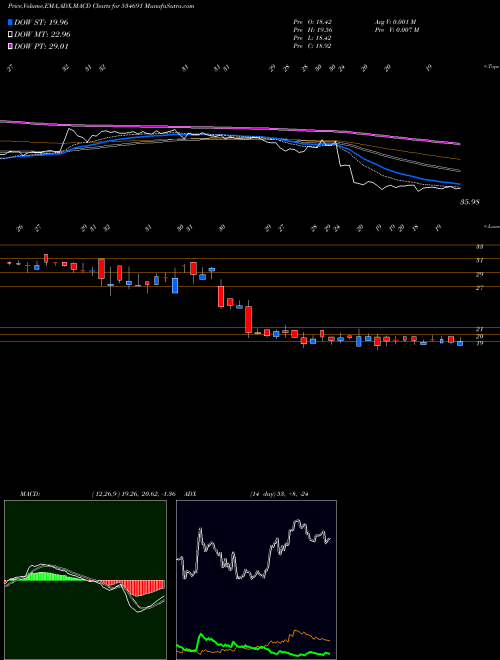The width and height of the screenshot is (500, 660).
Task: Click inside the green MACD chart panel
Action: (x=85, y=580)
